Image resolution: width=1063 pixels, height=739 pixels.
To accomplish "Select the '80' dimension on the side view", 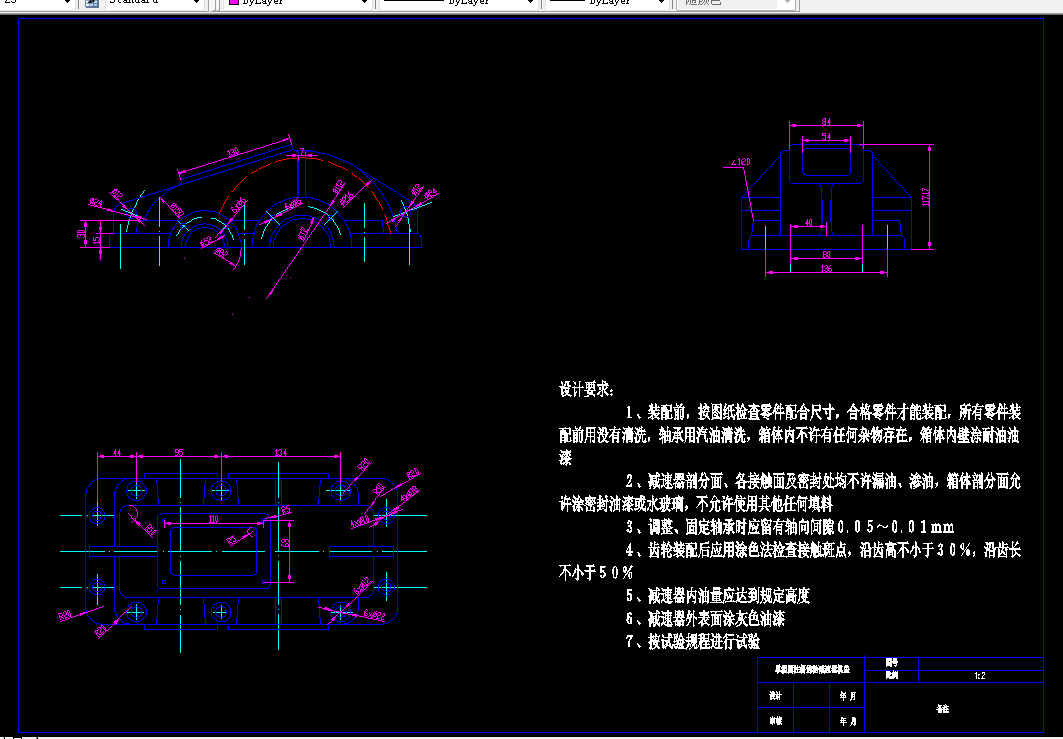I will click(826, 255).
